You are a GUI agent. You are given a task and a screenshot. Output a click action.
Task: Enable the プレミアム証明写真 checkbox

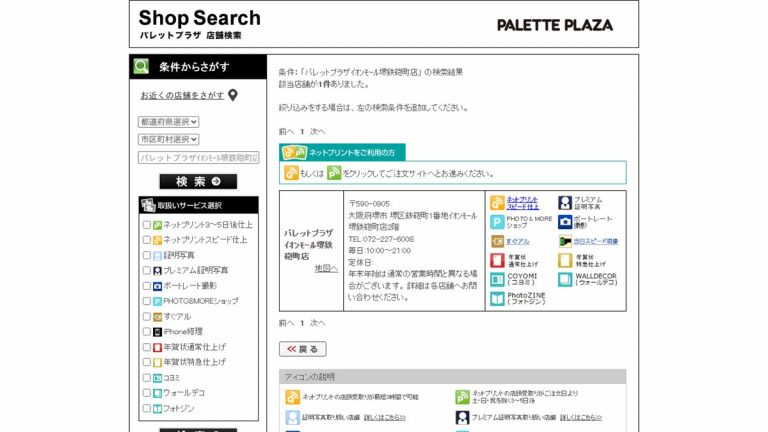pos(146,270)
